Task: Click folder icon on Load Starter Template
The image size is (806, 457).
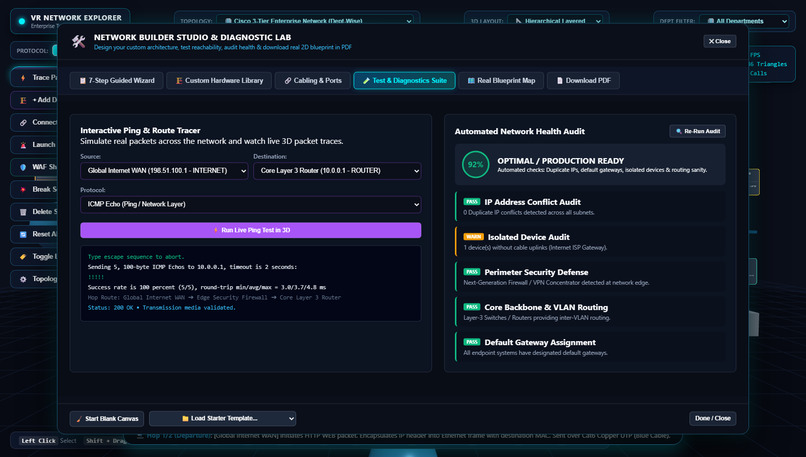Action: [185, 418]
